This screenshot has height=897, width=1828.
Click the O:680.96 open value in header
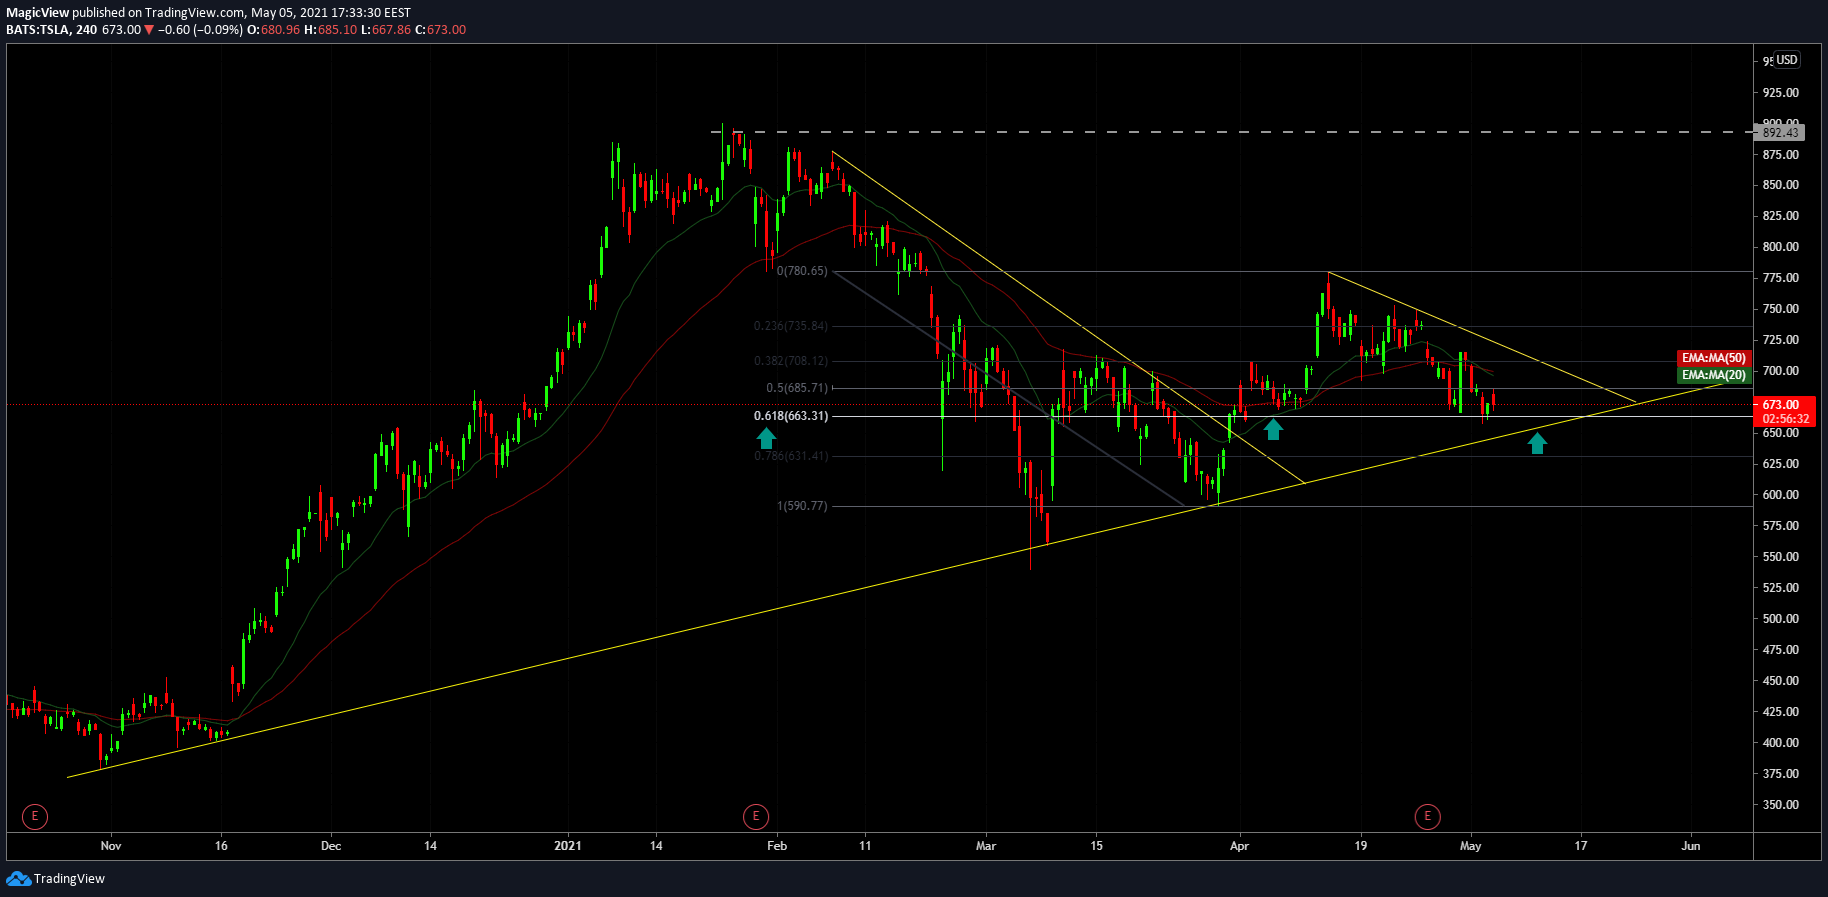point(274,30)
